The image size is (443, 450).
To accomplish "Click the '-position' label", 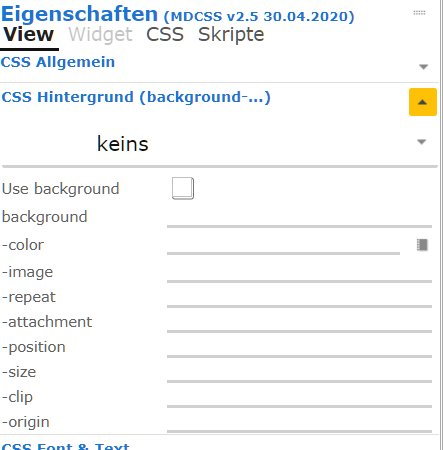I will (x=34, y=347).
